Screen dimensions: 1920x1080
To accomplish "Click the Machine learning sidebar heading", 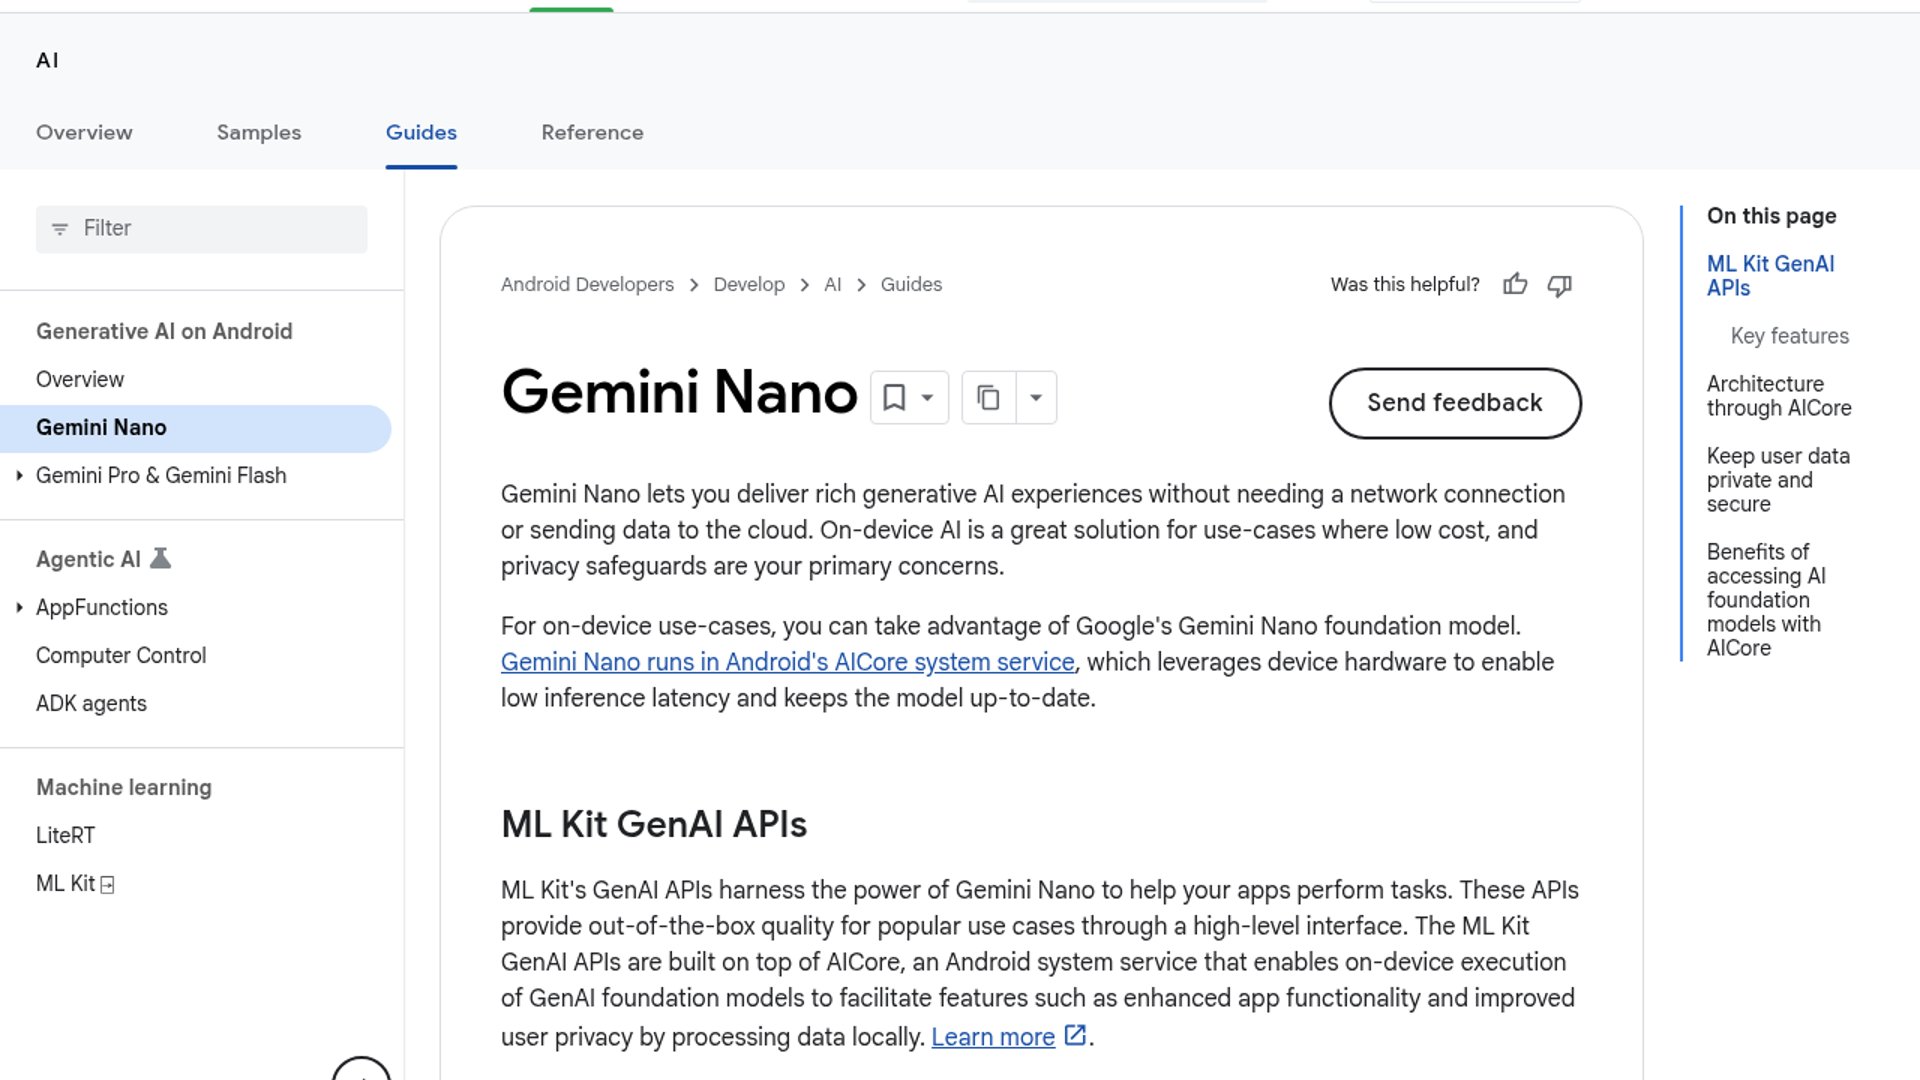I will click(124, 788).
